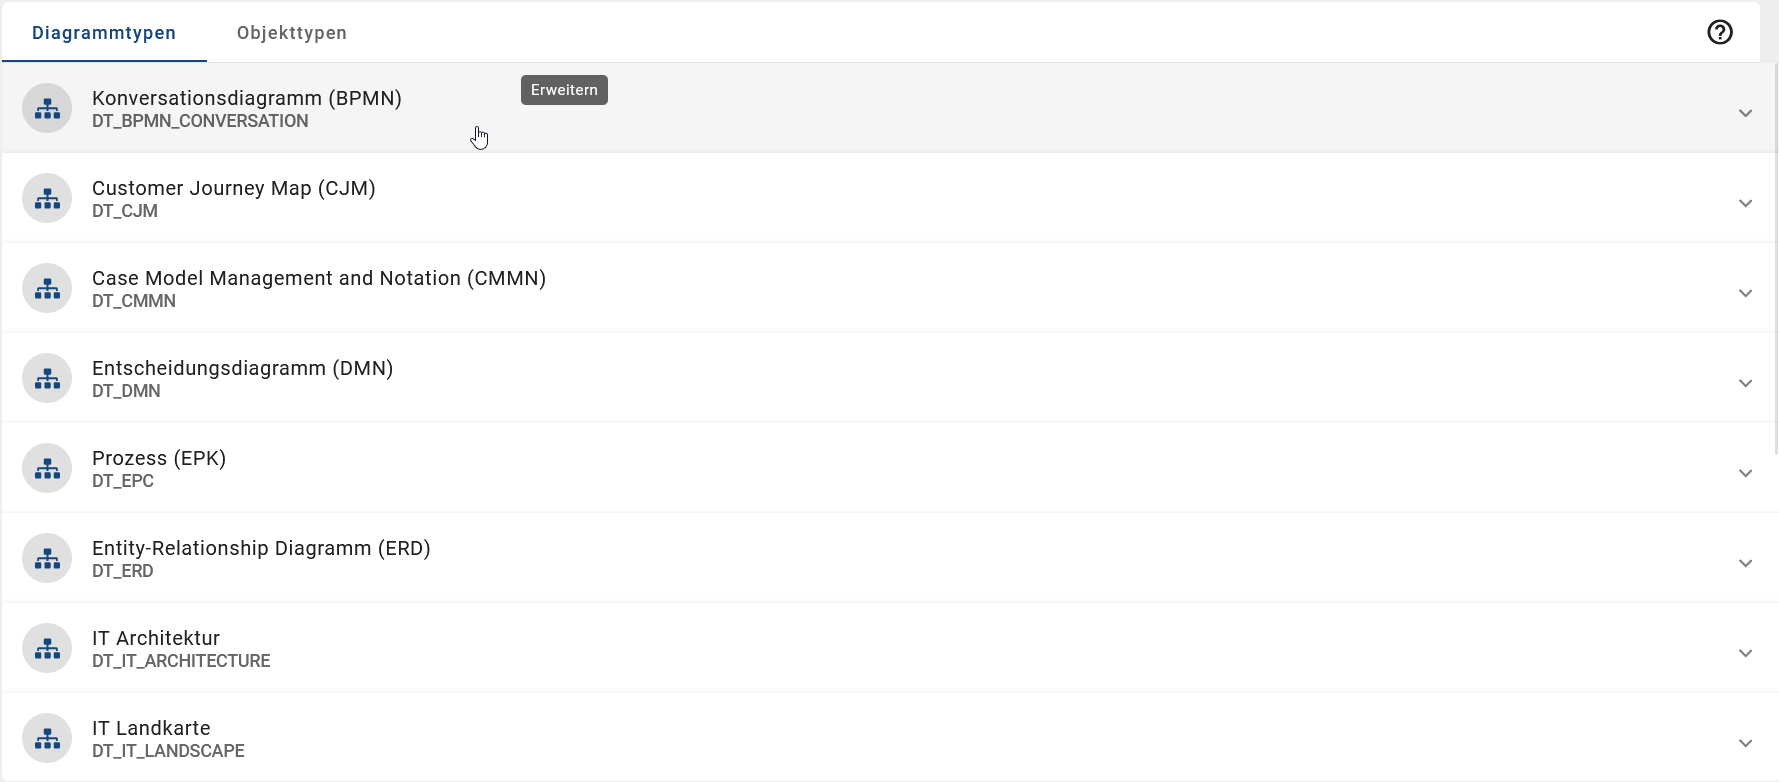This screenshot has width=1779, height=782.
Task: Click the CMMN diagram type icon
Action: click(x=47, y=288)
